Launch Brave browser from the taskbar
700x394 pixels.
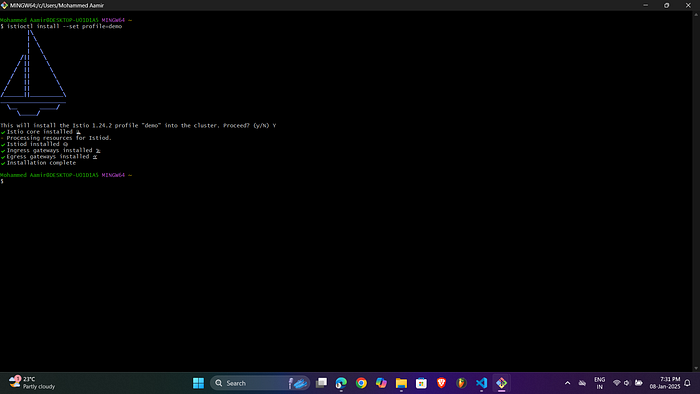442,383
